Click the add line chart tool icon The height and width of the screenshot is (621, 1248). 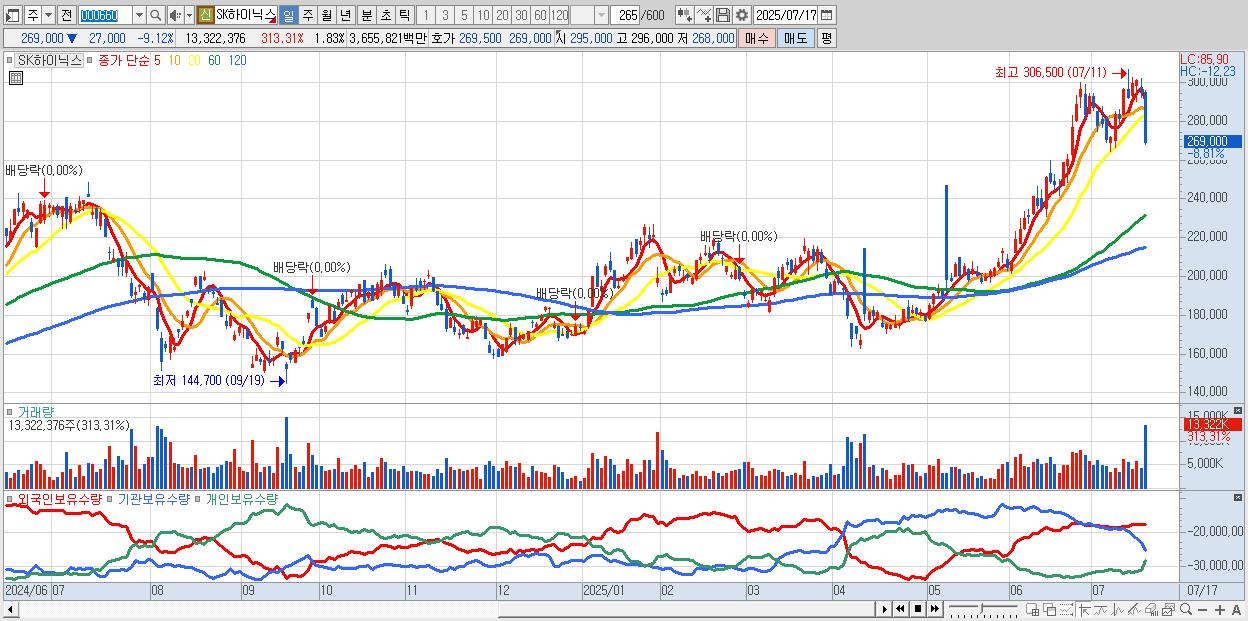tap(705, 15)
